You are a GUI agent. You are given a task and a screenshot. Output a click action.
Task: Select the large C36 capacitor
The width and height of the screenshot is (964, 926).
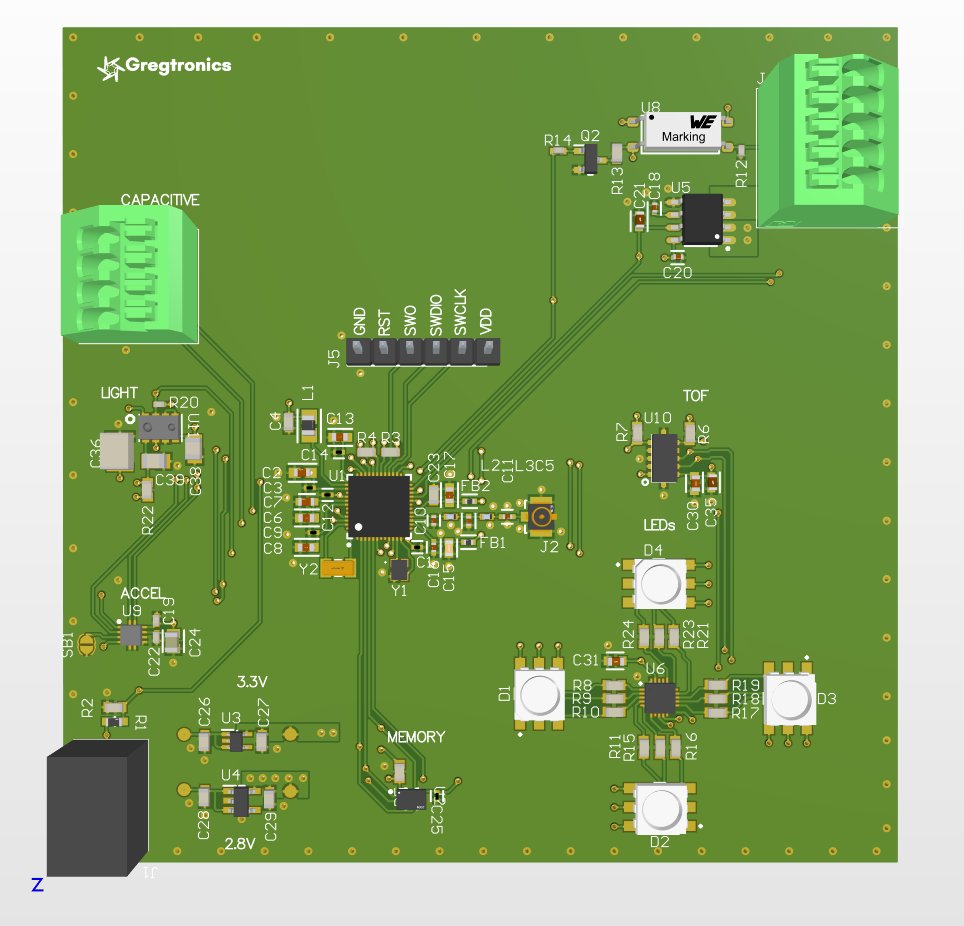point(116,451)
